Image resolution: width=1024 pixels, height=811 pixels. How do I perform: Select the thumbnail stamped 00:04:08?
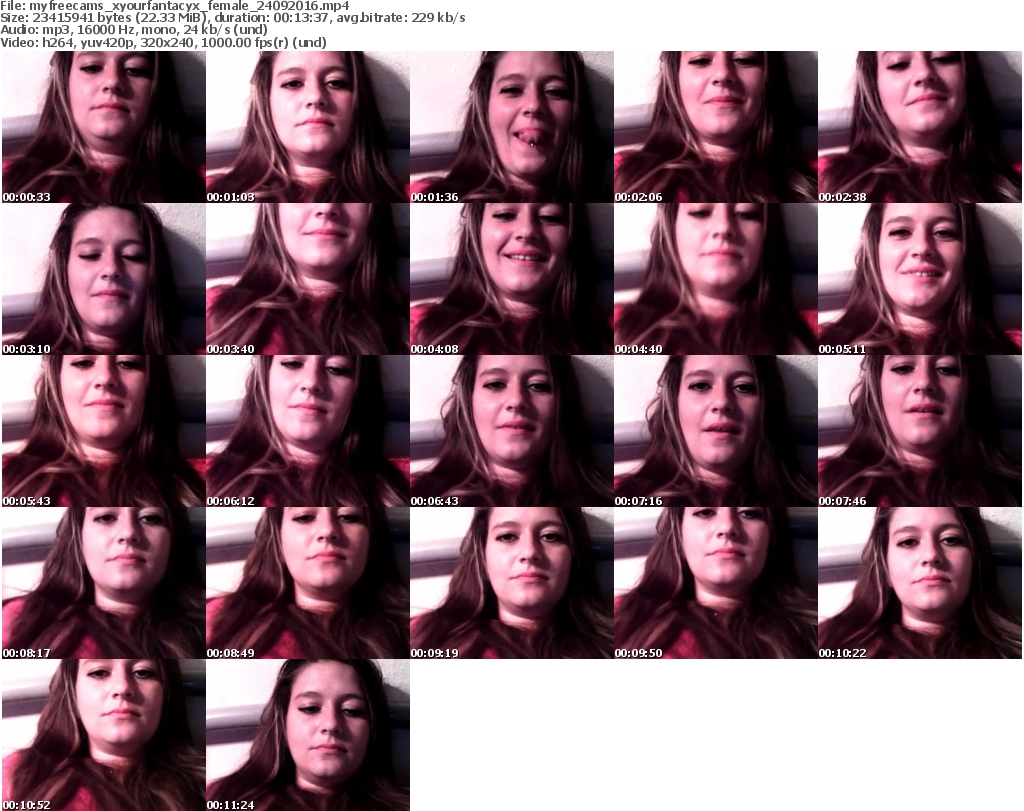[512, 279]
